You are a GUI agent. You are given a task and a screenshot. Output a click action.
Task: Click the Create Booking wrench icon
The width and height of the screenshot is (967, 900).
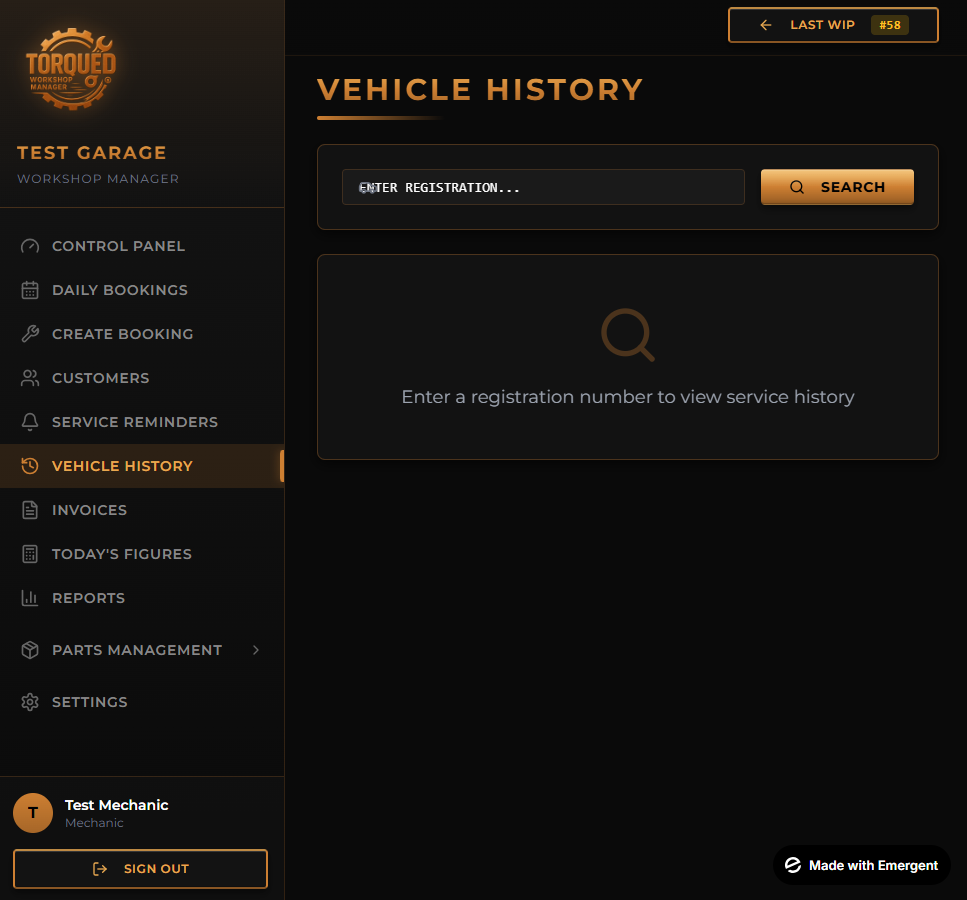(30, 334)
